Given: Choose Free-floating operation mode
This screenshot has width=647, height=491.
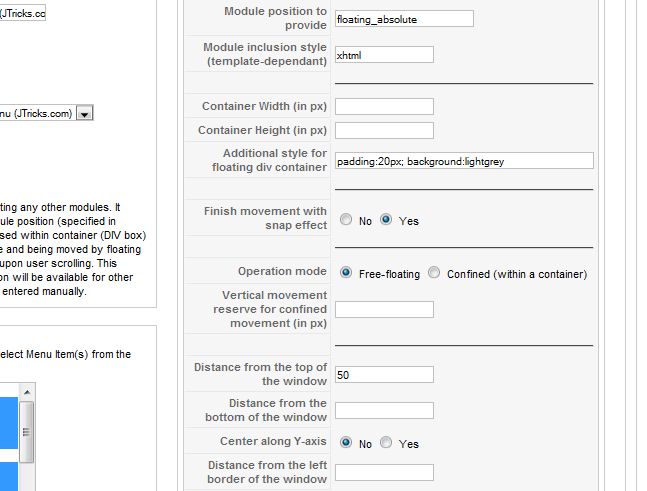Looking at the screenshot, I should (x=346, y=273).
